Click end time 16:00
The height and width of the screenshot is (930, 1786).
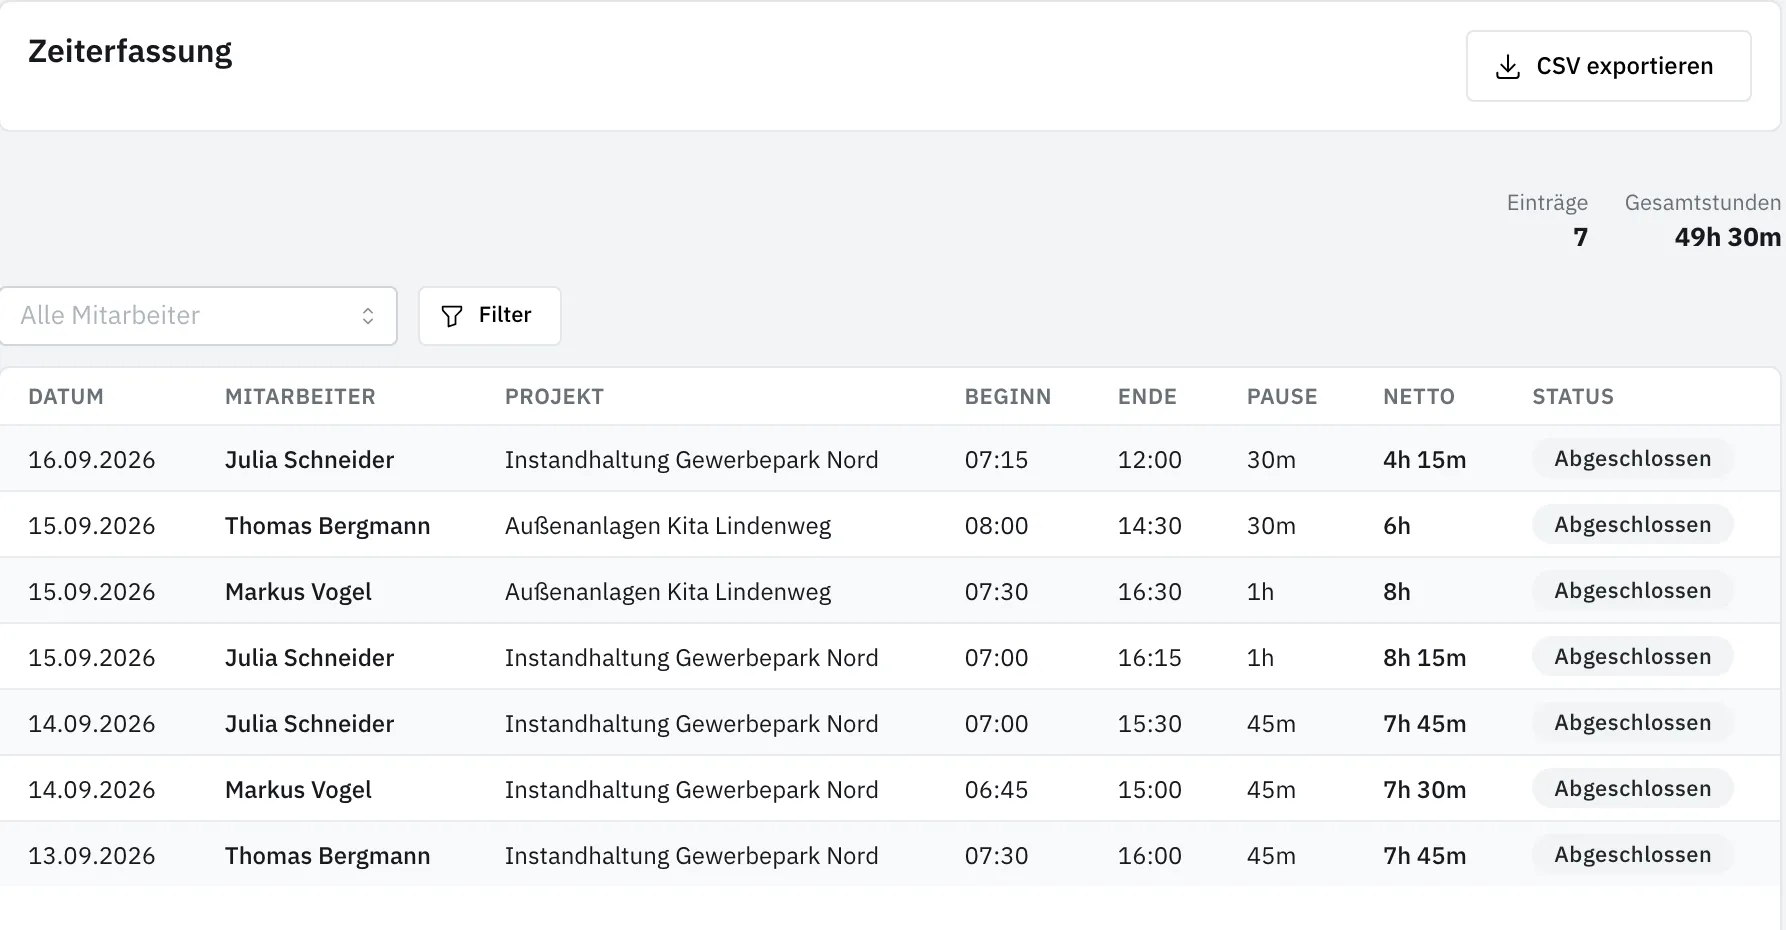[x=1149, y=856]
